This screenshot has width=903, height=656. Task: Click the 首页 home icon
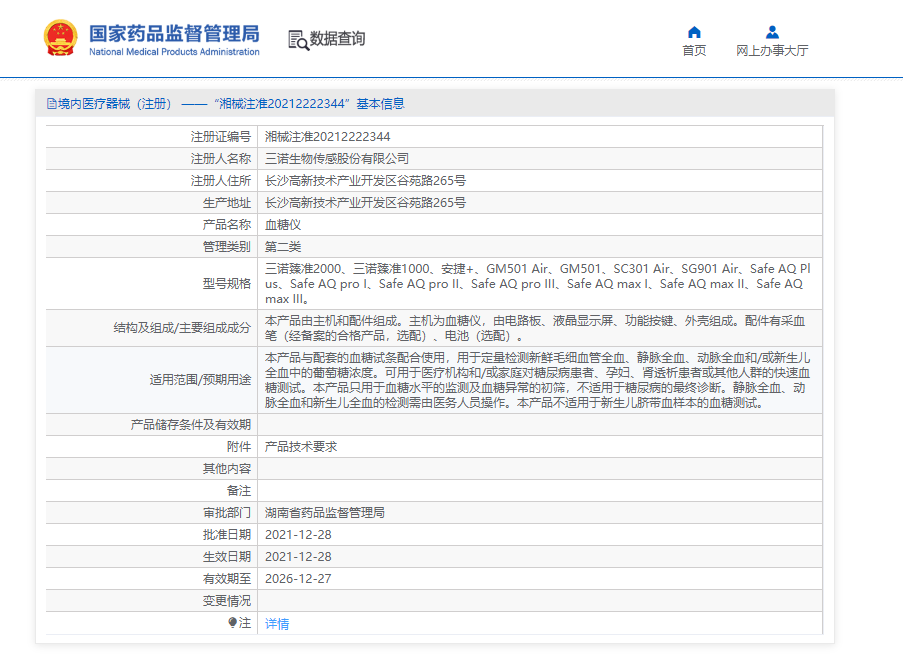[694, 32]
